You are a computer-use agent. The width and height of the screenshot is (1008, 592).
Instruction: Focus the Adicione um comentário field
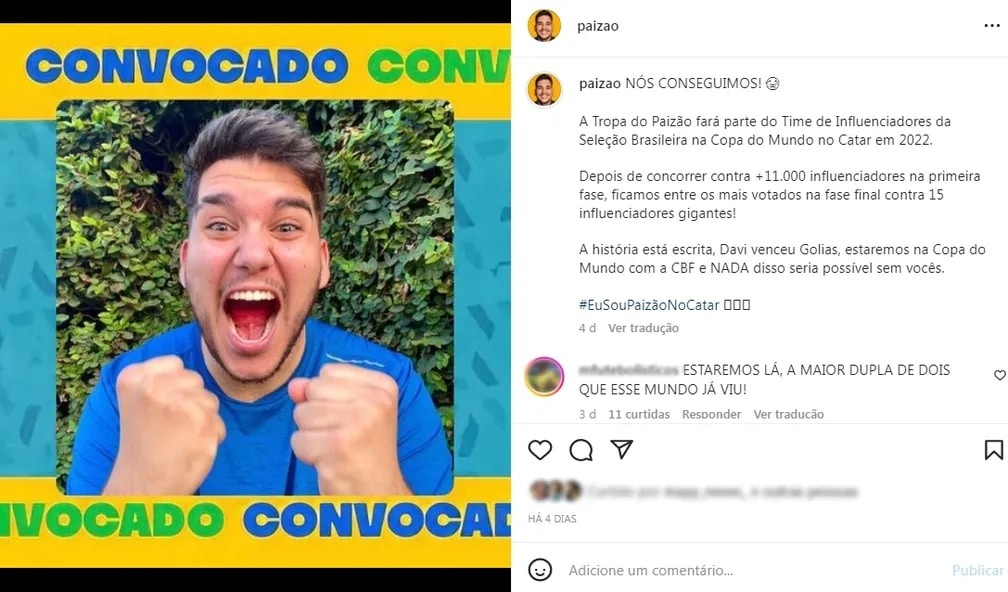[752, 570]
